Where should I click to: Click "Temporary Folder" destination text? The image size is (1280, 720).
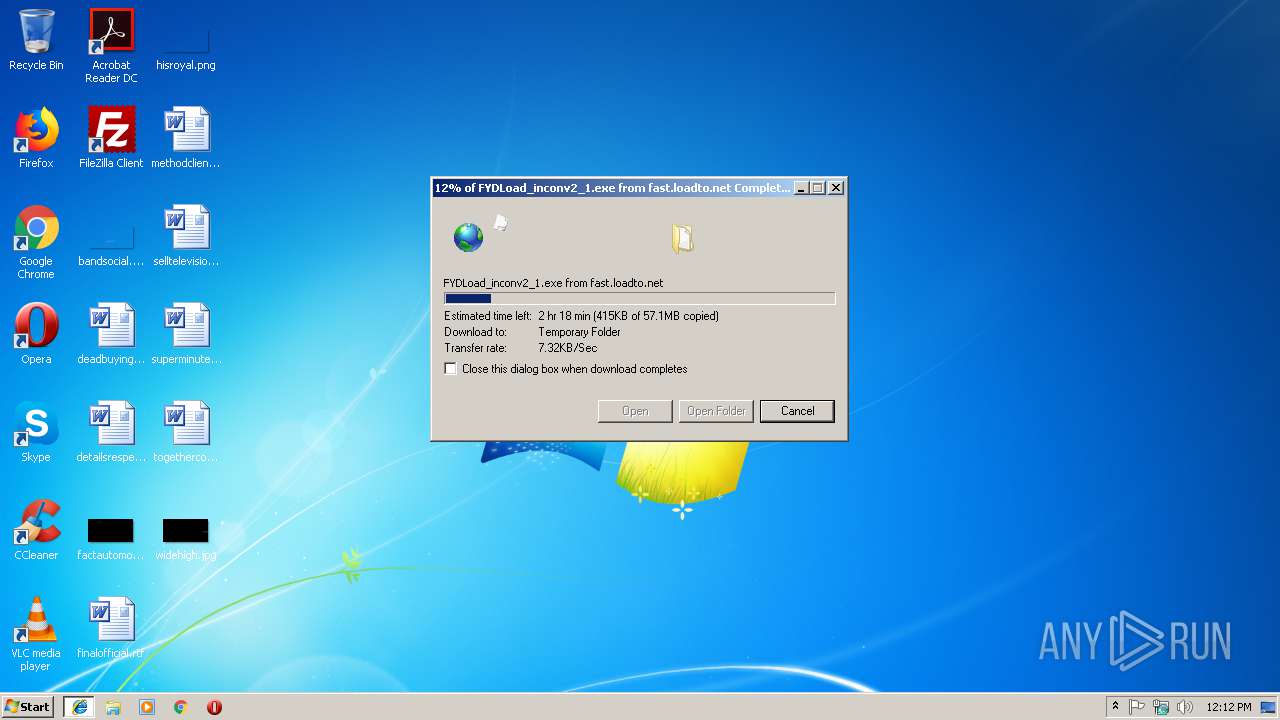[579, 332]
